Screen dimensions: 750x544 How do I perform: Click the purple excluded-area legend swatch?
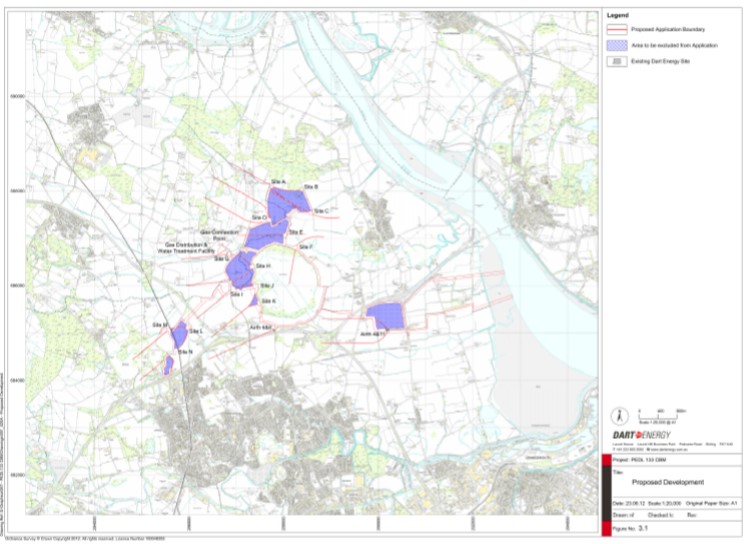(x=618, y=45)
